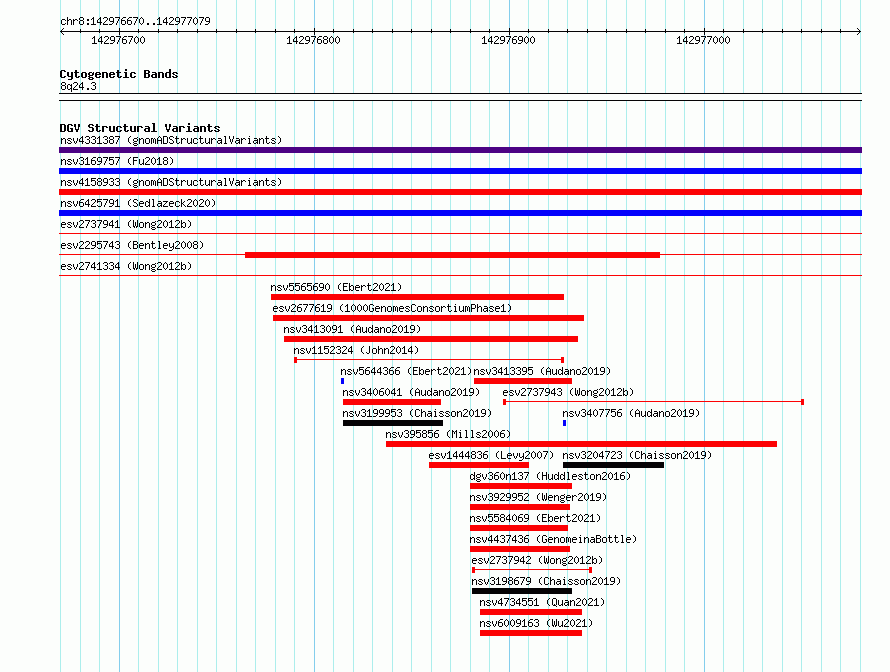Click the nsv4331387 gnomADStructuralVariants label
This screenshot has width=890, height=672.
[x=171, y=140]
